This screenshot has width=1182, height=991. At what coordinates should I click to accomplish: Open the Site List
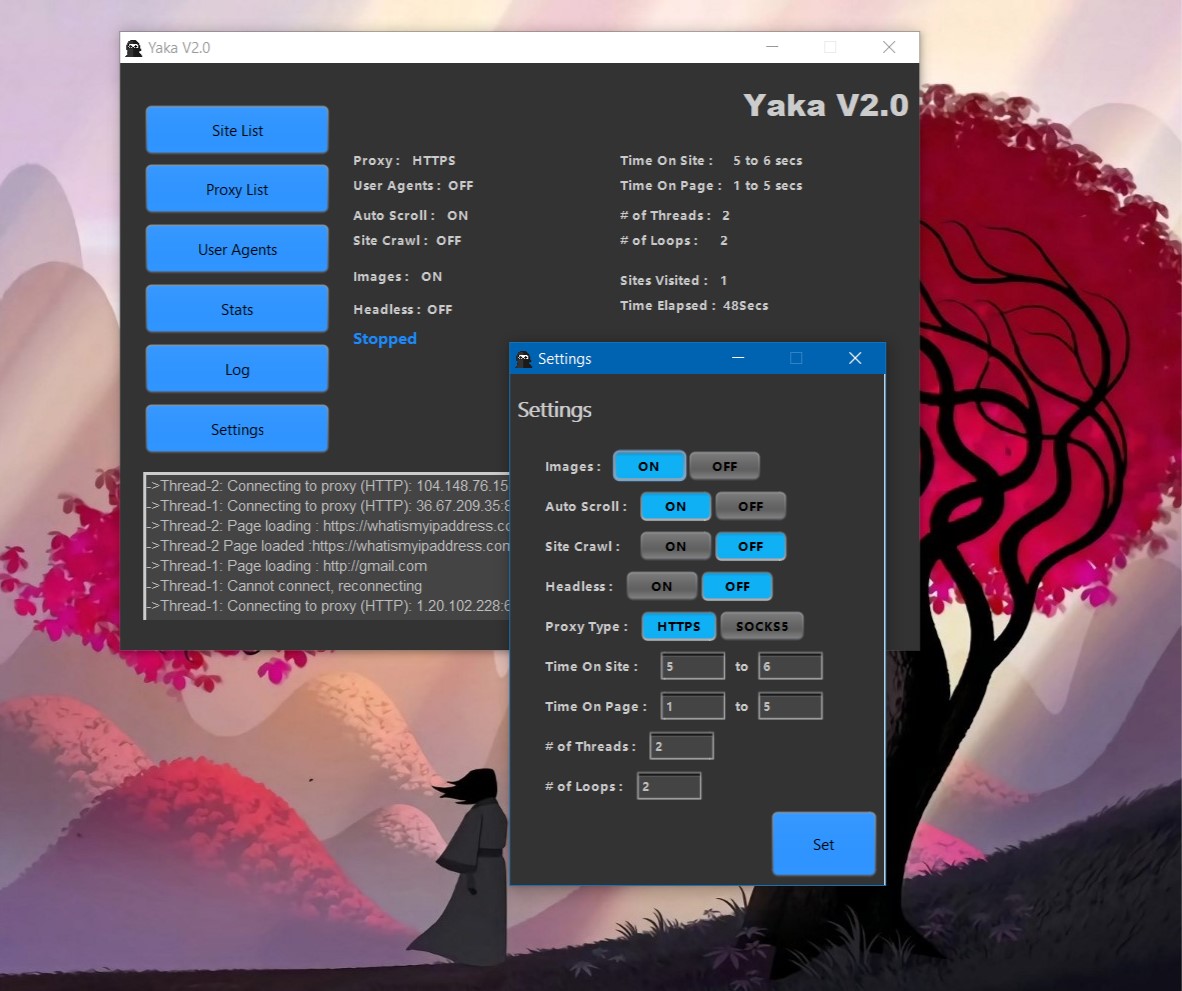(236, 129)
